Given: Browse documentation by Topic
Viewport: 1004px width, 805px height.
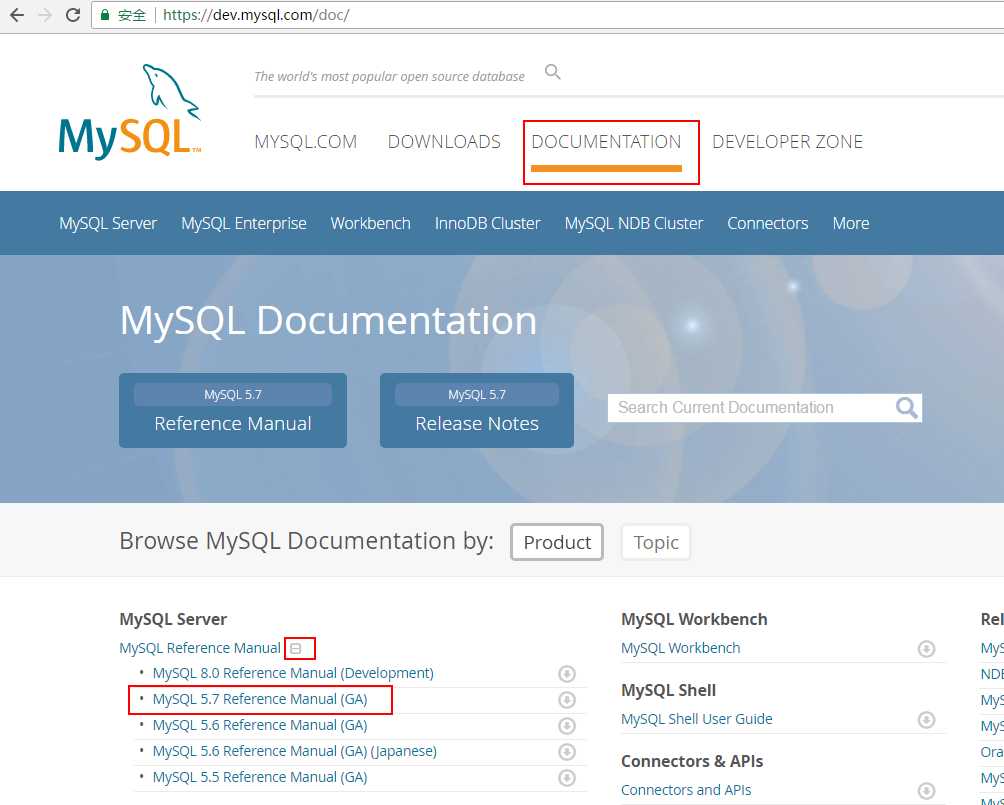Looking at the screenshot, I should click(x=656, y=542).
